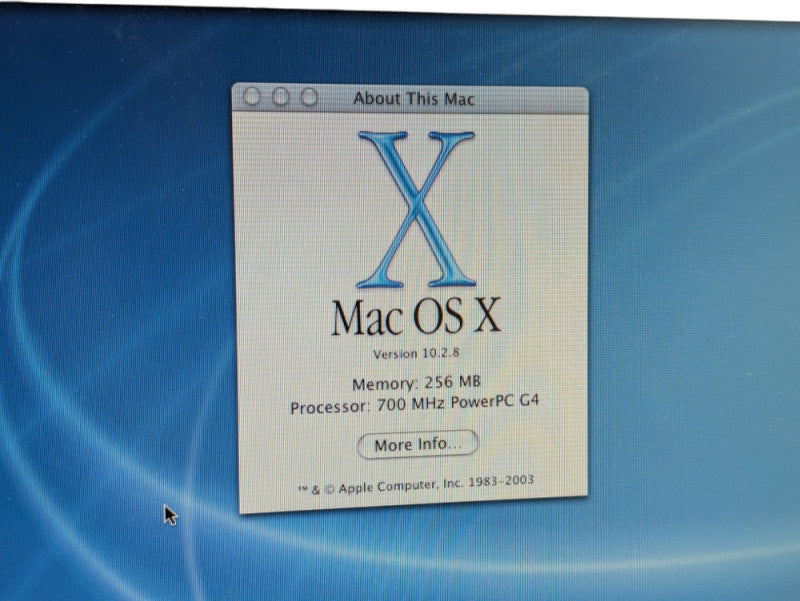Click the Version 10.2.8 text
The image size is (800, 601).
point(416,353)
